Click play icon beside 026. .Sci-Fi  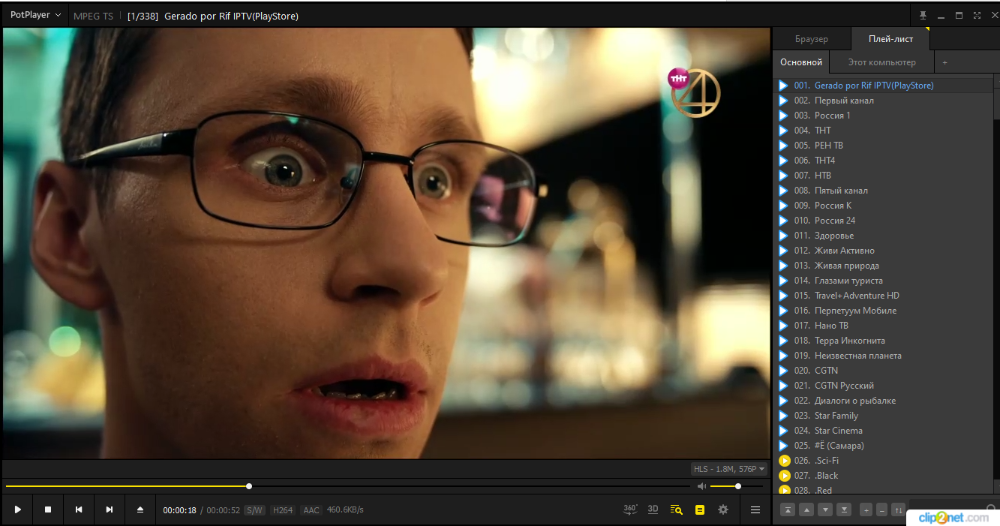coord(784,460)
